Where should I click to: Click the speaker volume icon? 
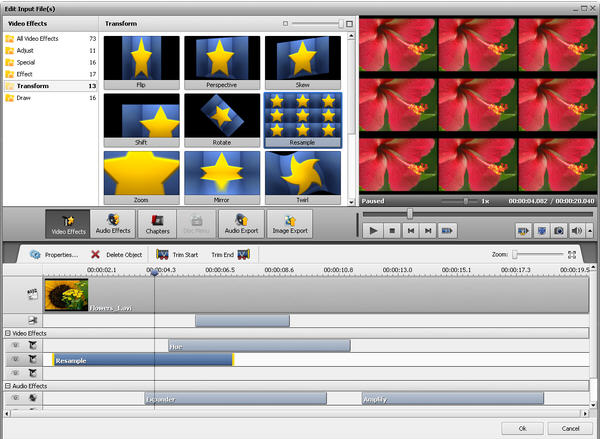(x=577, y=230)
